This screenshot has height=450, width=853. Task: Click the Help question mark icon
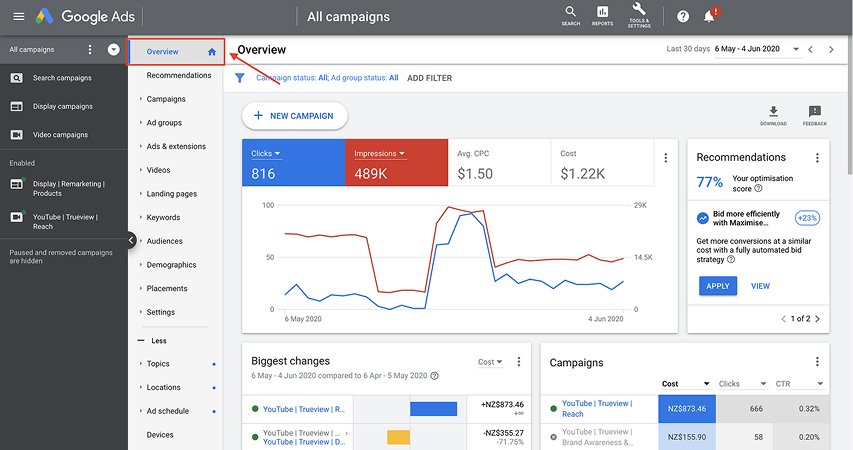[x=683, y=17]
